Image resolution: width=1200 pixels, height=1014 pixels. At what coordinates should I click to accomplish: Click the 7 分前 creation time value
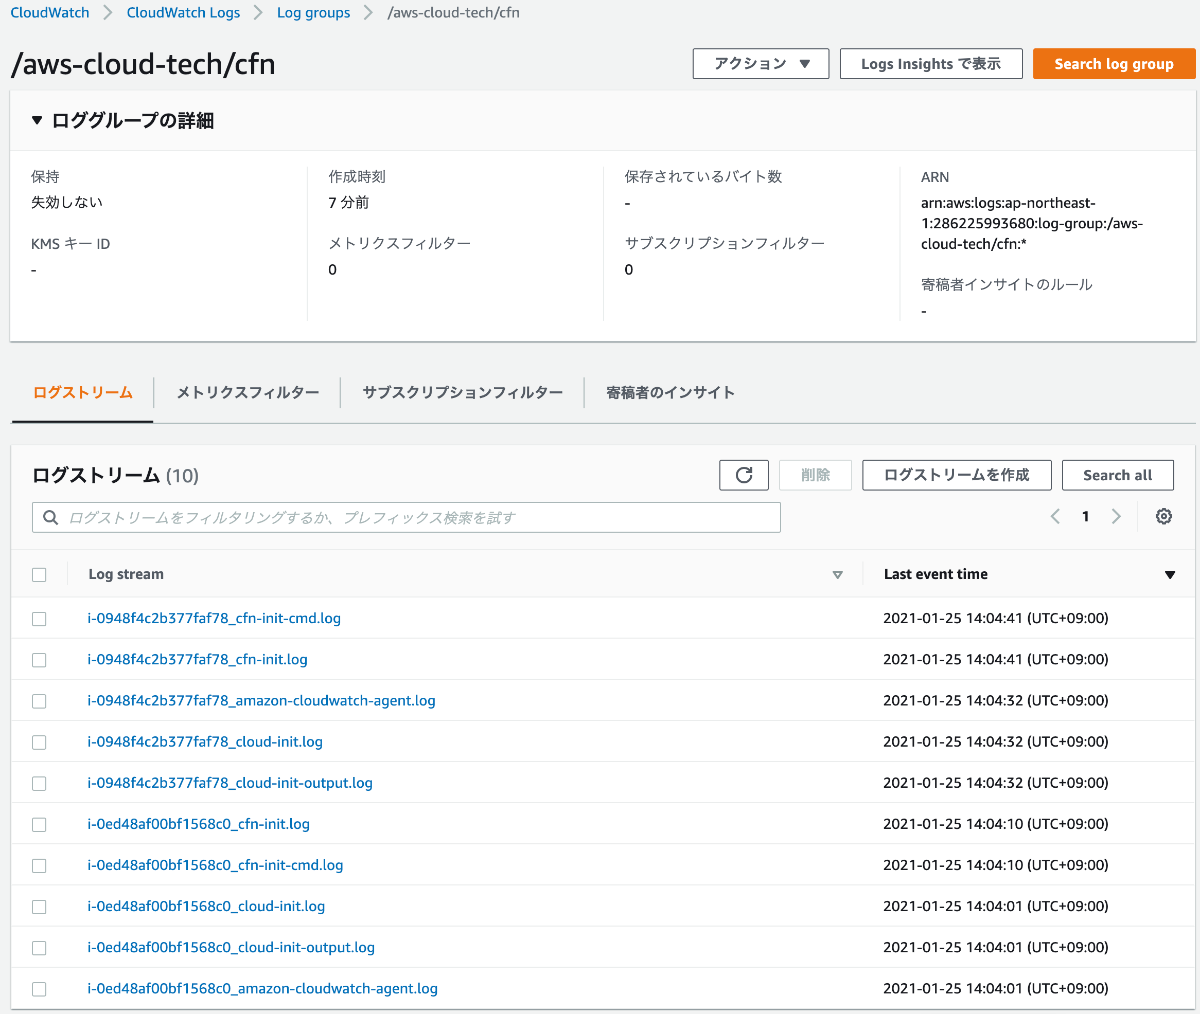349,202
